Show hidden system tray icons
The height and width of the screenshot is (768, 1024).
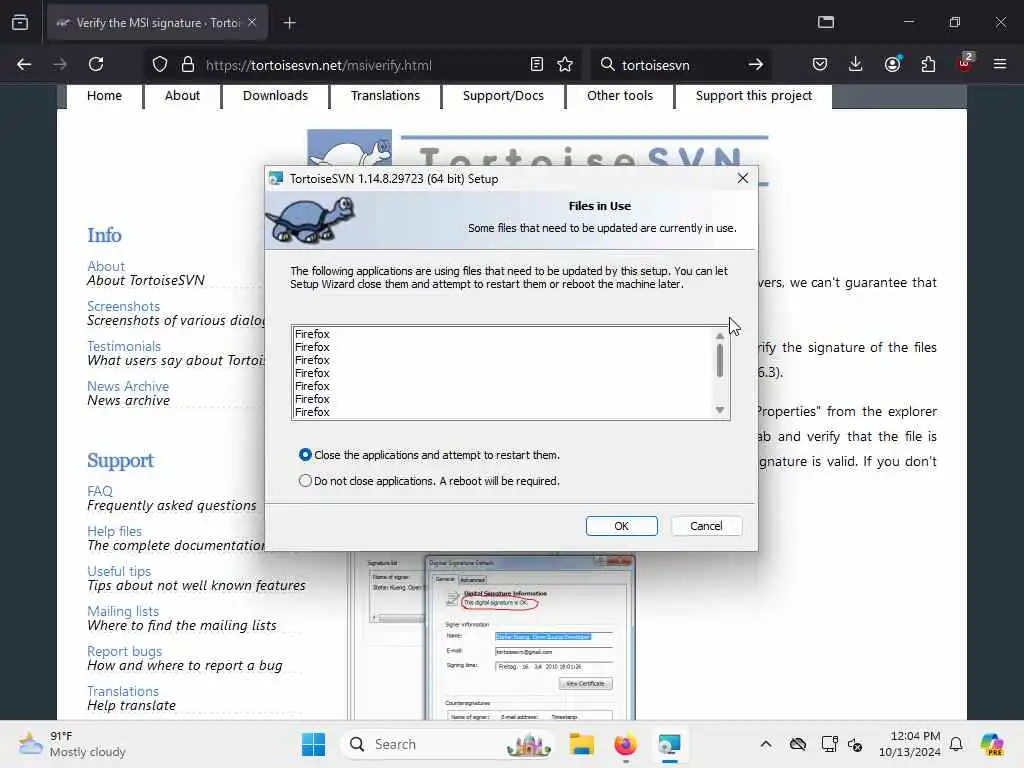766,744
